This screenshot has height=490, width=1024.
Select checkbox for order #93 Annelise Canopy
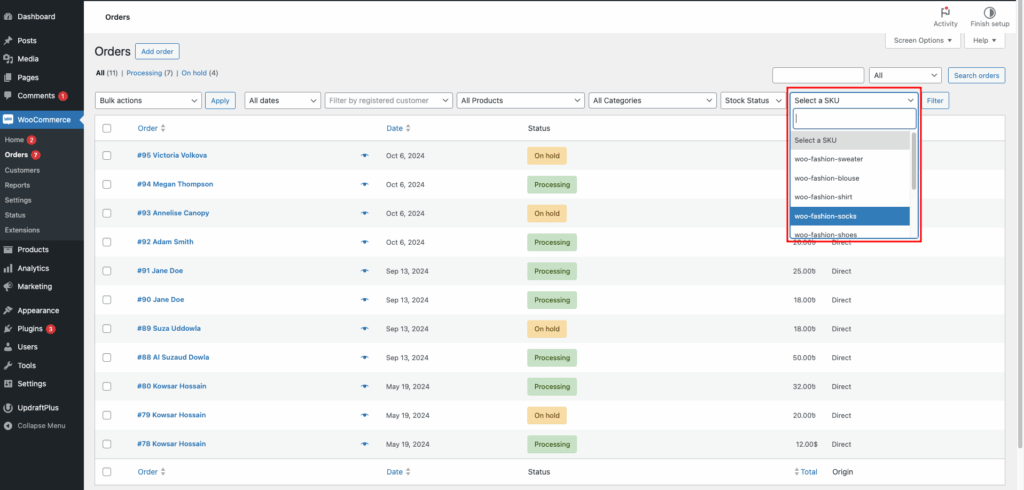tap(107, 213)
